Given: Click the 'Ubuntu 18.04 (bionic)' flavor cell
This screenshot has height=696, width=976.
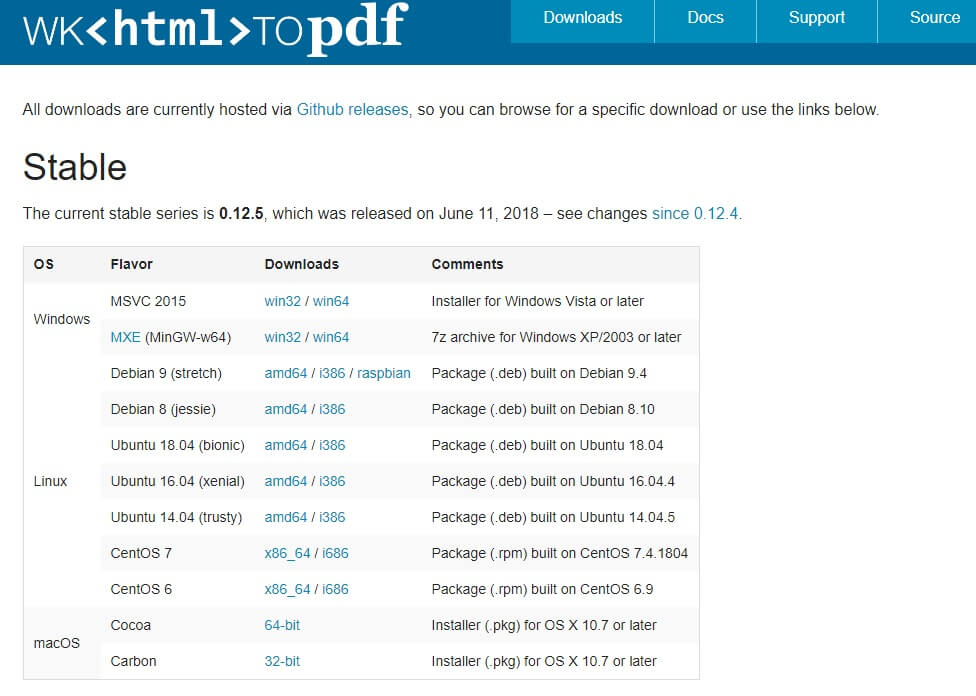Looking at the screenshot, I should click(177, 446).
